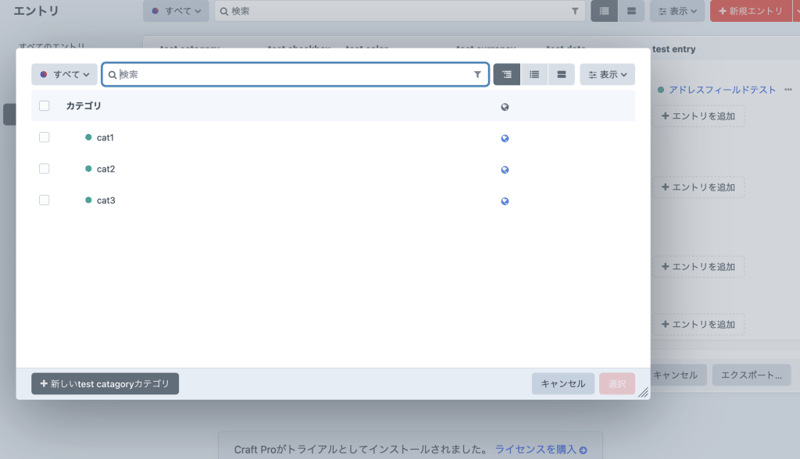Create 新しいtest catagoryカテゴリ
This screenshot has height=459, width=800.
pos(105,384)
